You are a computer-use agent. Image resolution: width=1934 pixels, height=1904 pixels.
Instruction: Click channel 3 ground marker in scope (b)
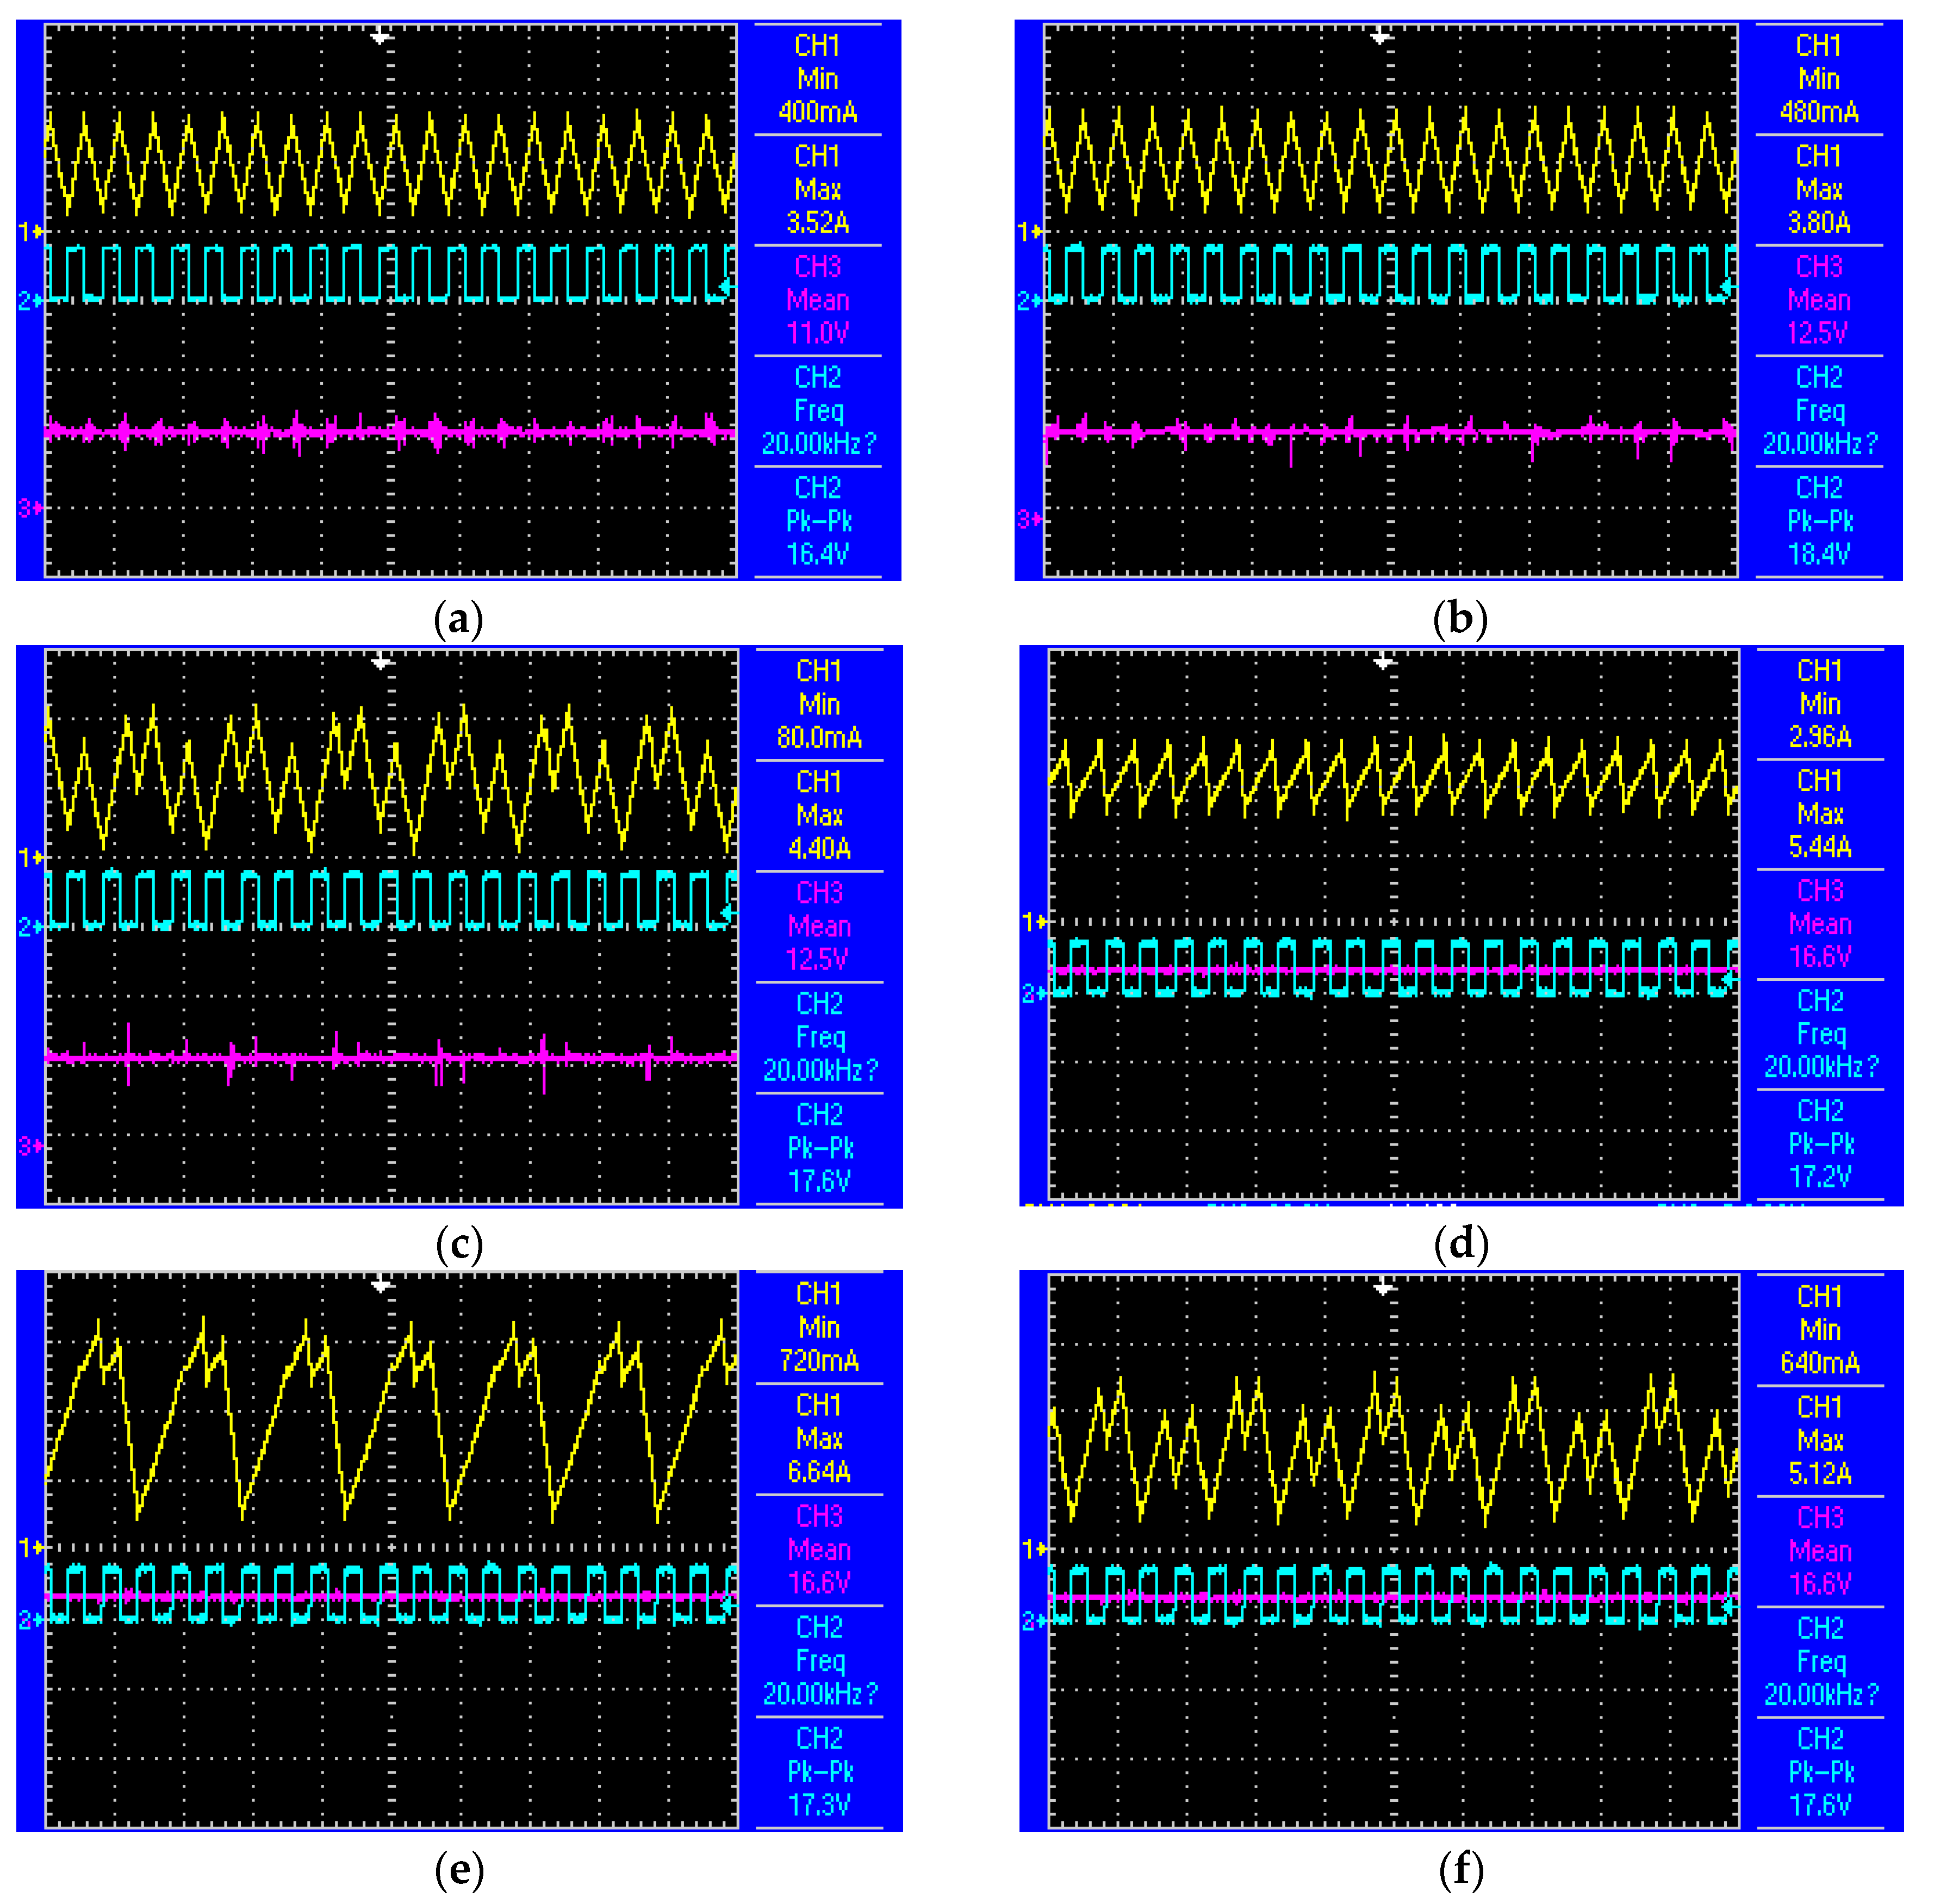coord(1029,519)
